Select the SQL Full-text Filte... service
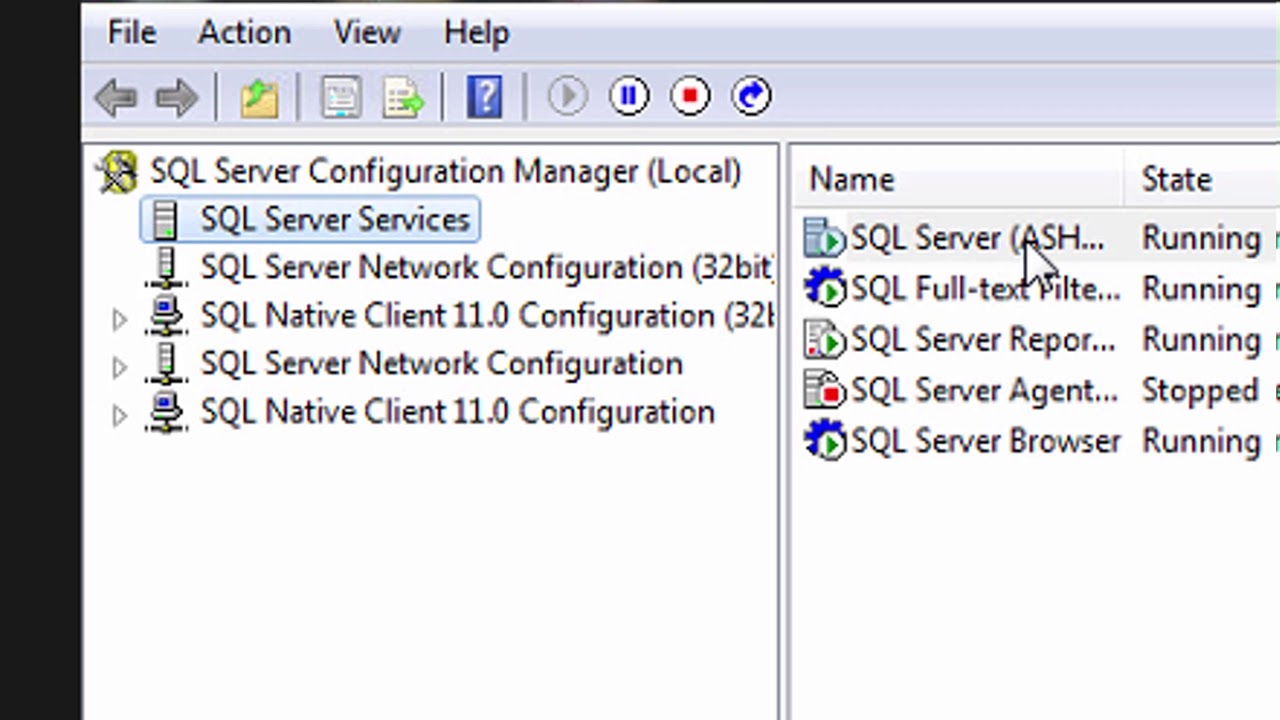The width and height of the screenshot is (1280, 720). click(x=985, y=290)
